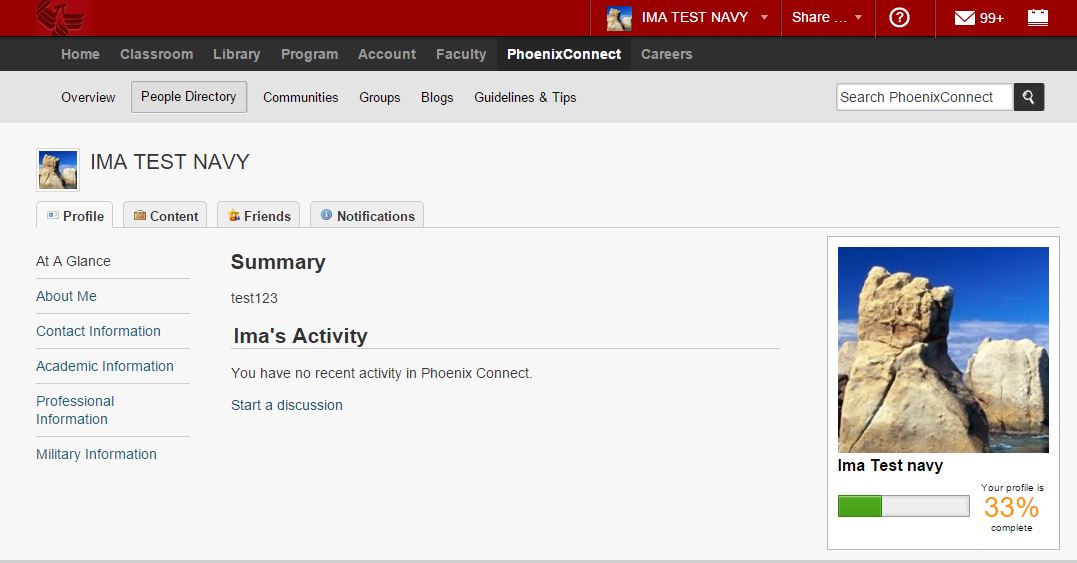Select PhoenixConnect in main navigation

coord(564,54)
